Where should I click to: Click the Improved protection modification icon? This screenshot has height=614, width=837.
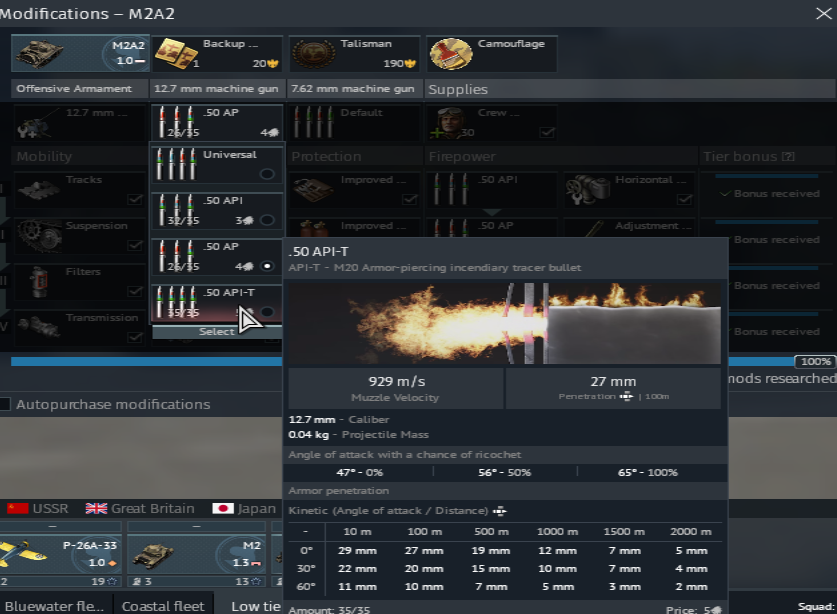(x=314, y=189)
